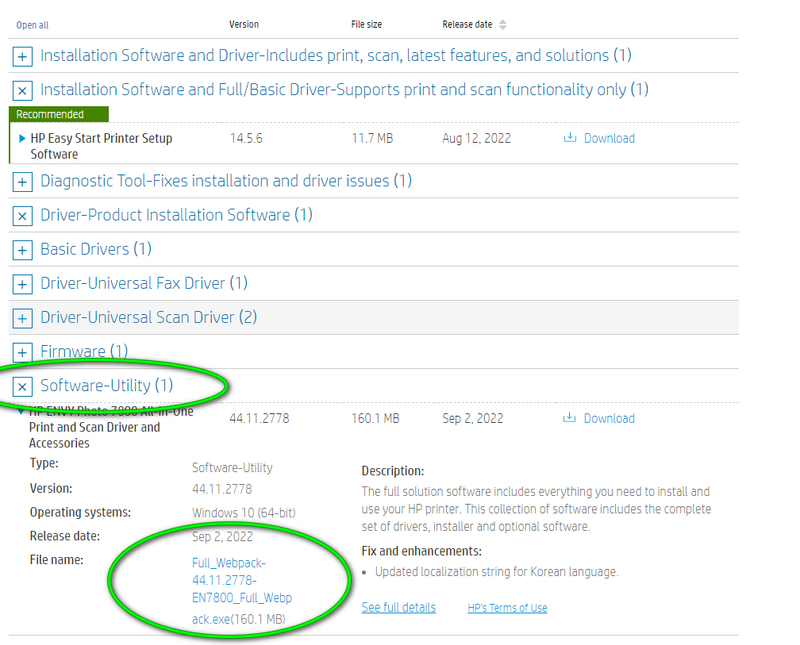The image size is (800, 645).
Task: Click the version 44.11.2778 in the driver row
Action: pyautogui.click(x=259, y=418)
